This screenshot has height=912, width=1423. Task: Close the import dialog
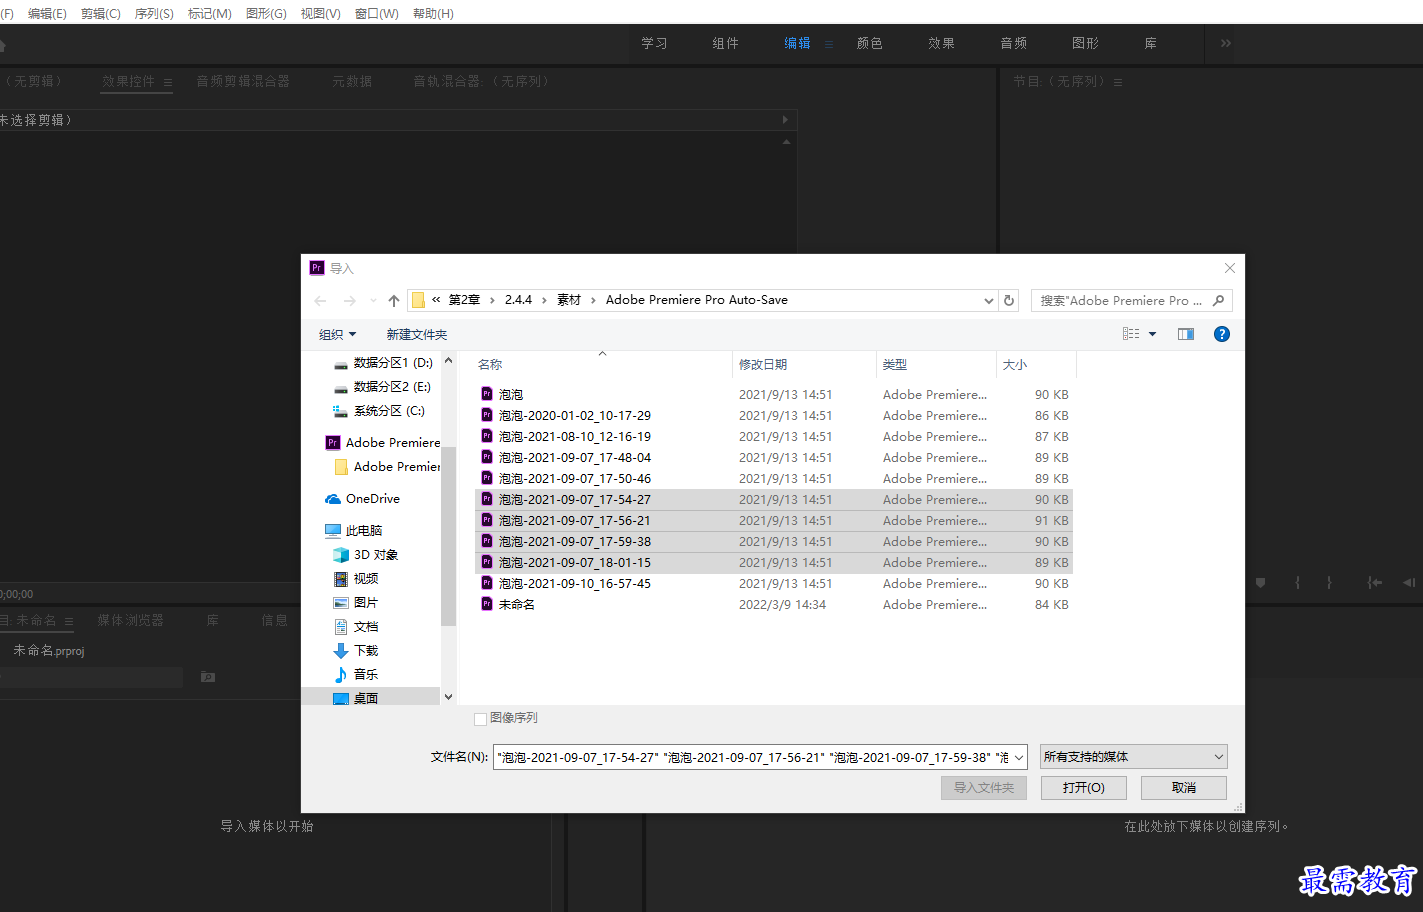pyautogui.click(x=1230, y=268)
